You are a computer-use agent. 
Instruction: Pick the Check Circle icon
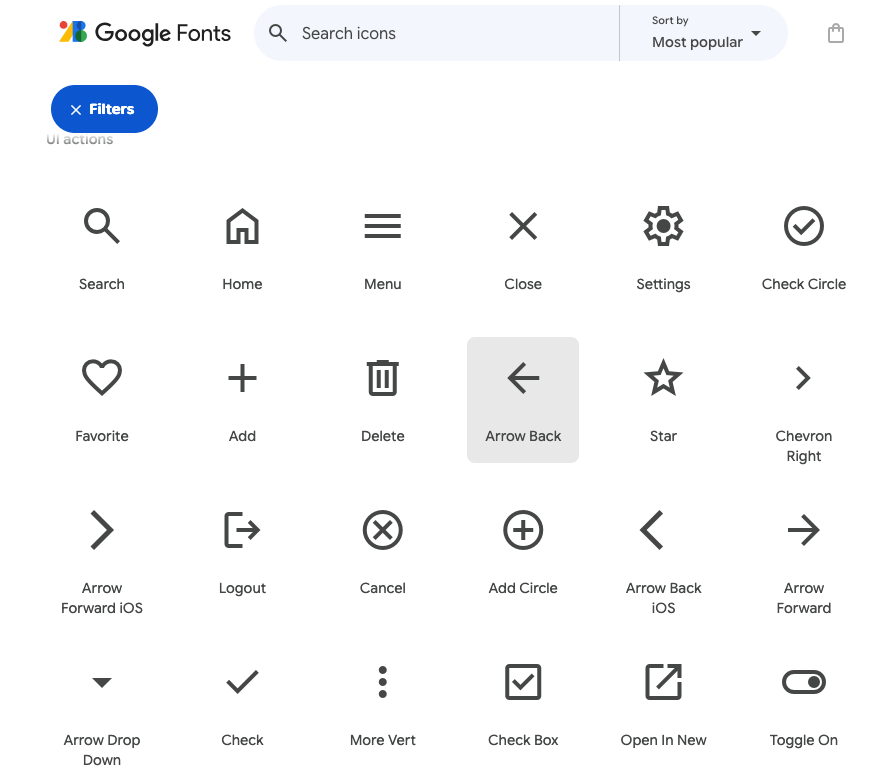click(803, 227)
